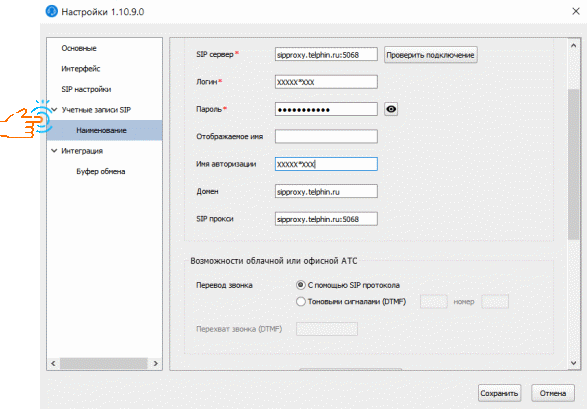Image resolution: width=587 pixels, height=409 pixels.
Task: Select 'Тоновыми сигналами (DTMF)' radio option
Action: pos(301,302)
